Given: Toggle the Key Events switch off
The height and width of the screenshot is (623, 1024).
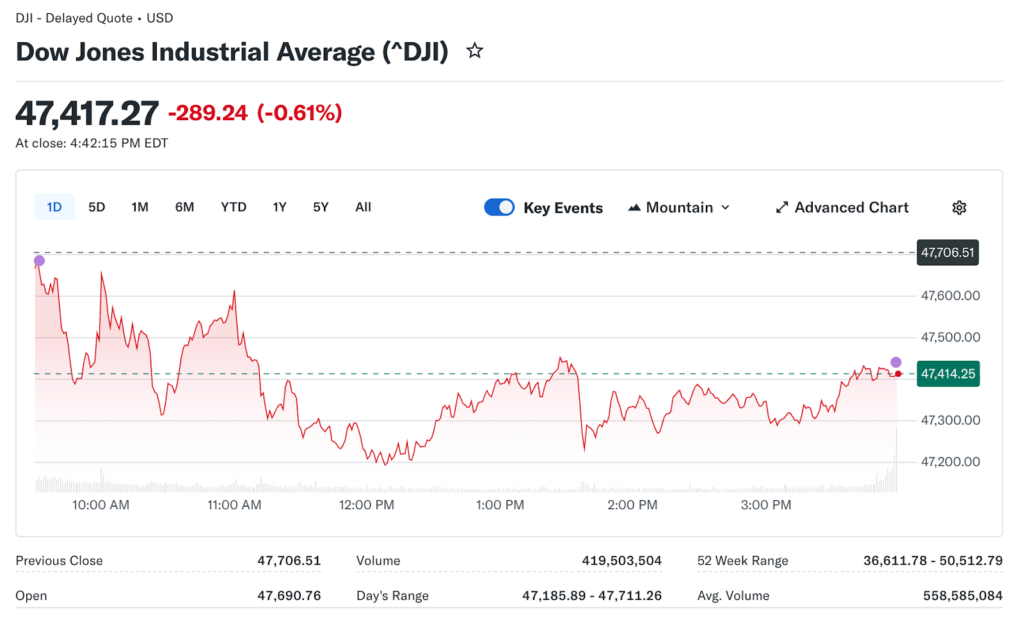Looking at the screenshot, I should pyautogui.click(x=499, y=208).
